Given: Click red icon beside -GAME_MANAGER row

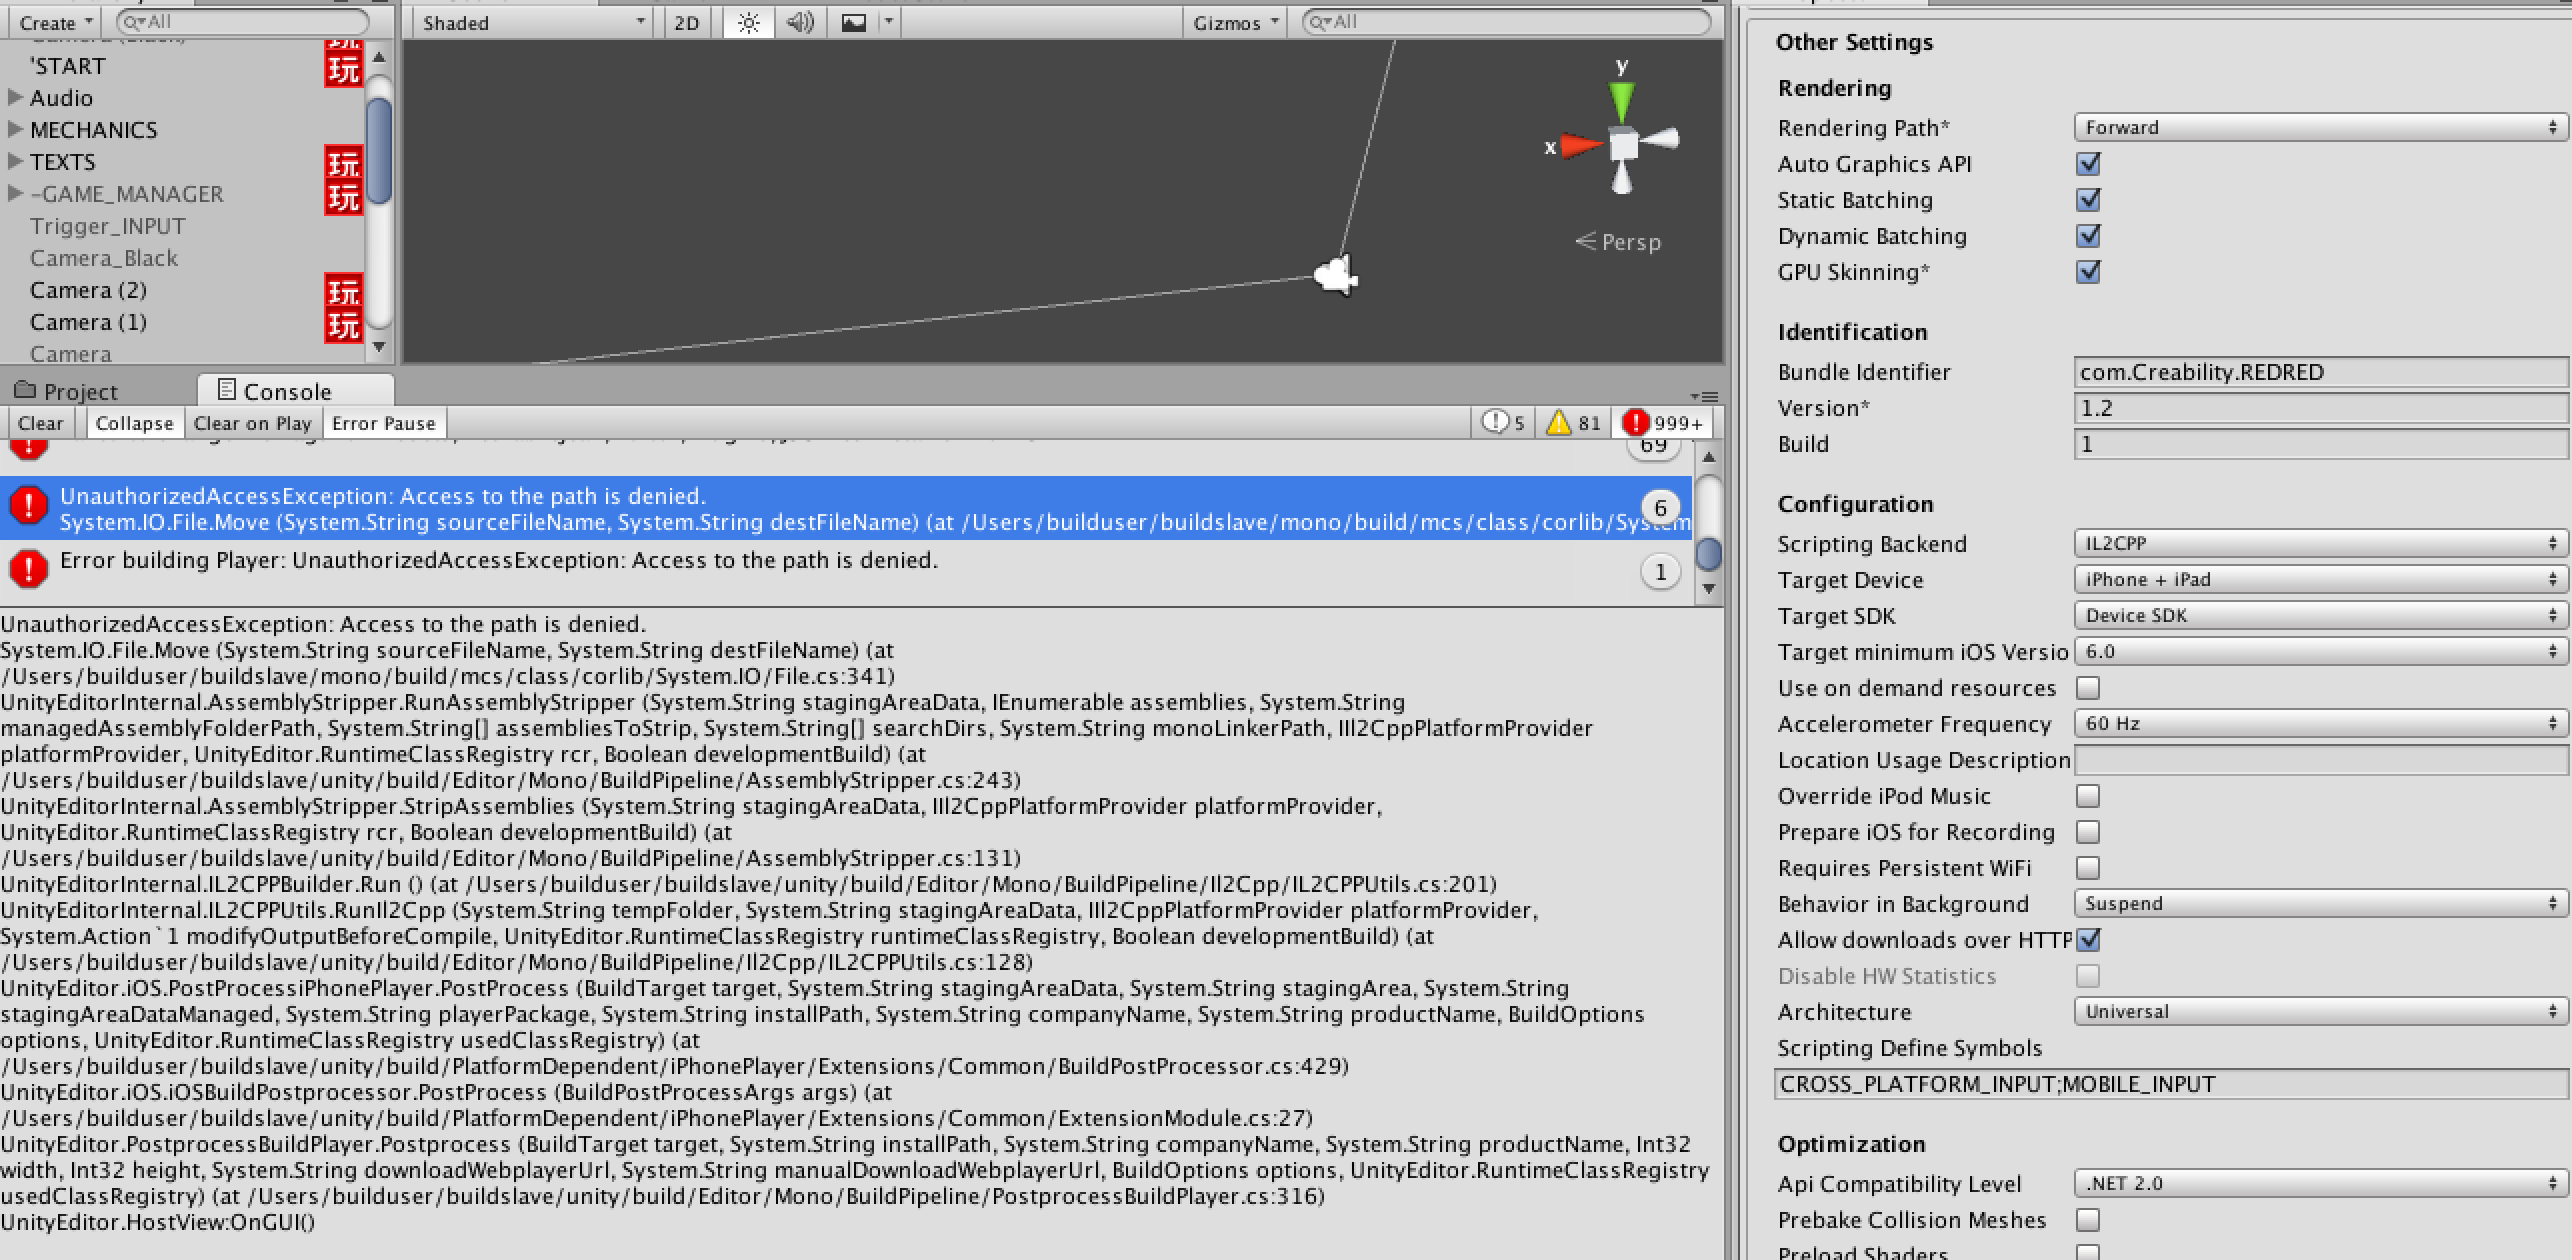Looking at the screenshot, I should click(x=343, y=197).
